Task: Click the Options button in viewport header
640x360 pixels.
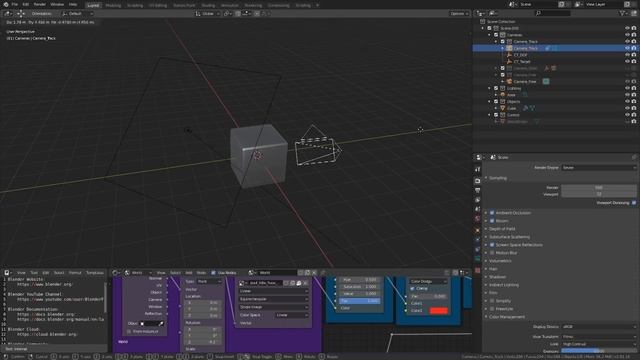Action: click(x=459, y=13)
